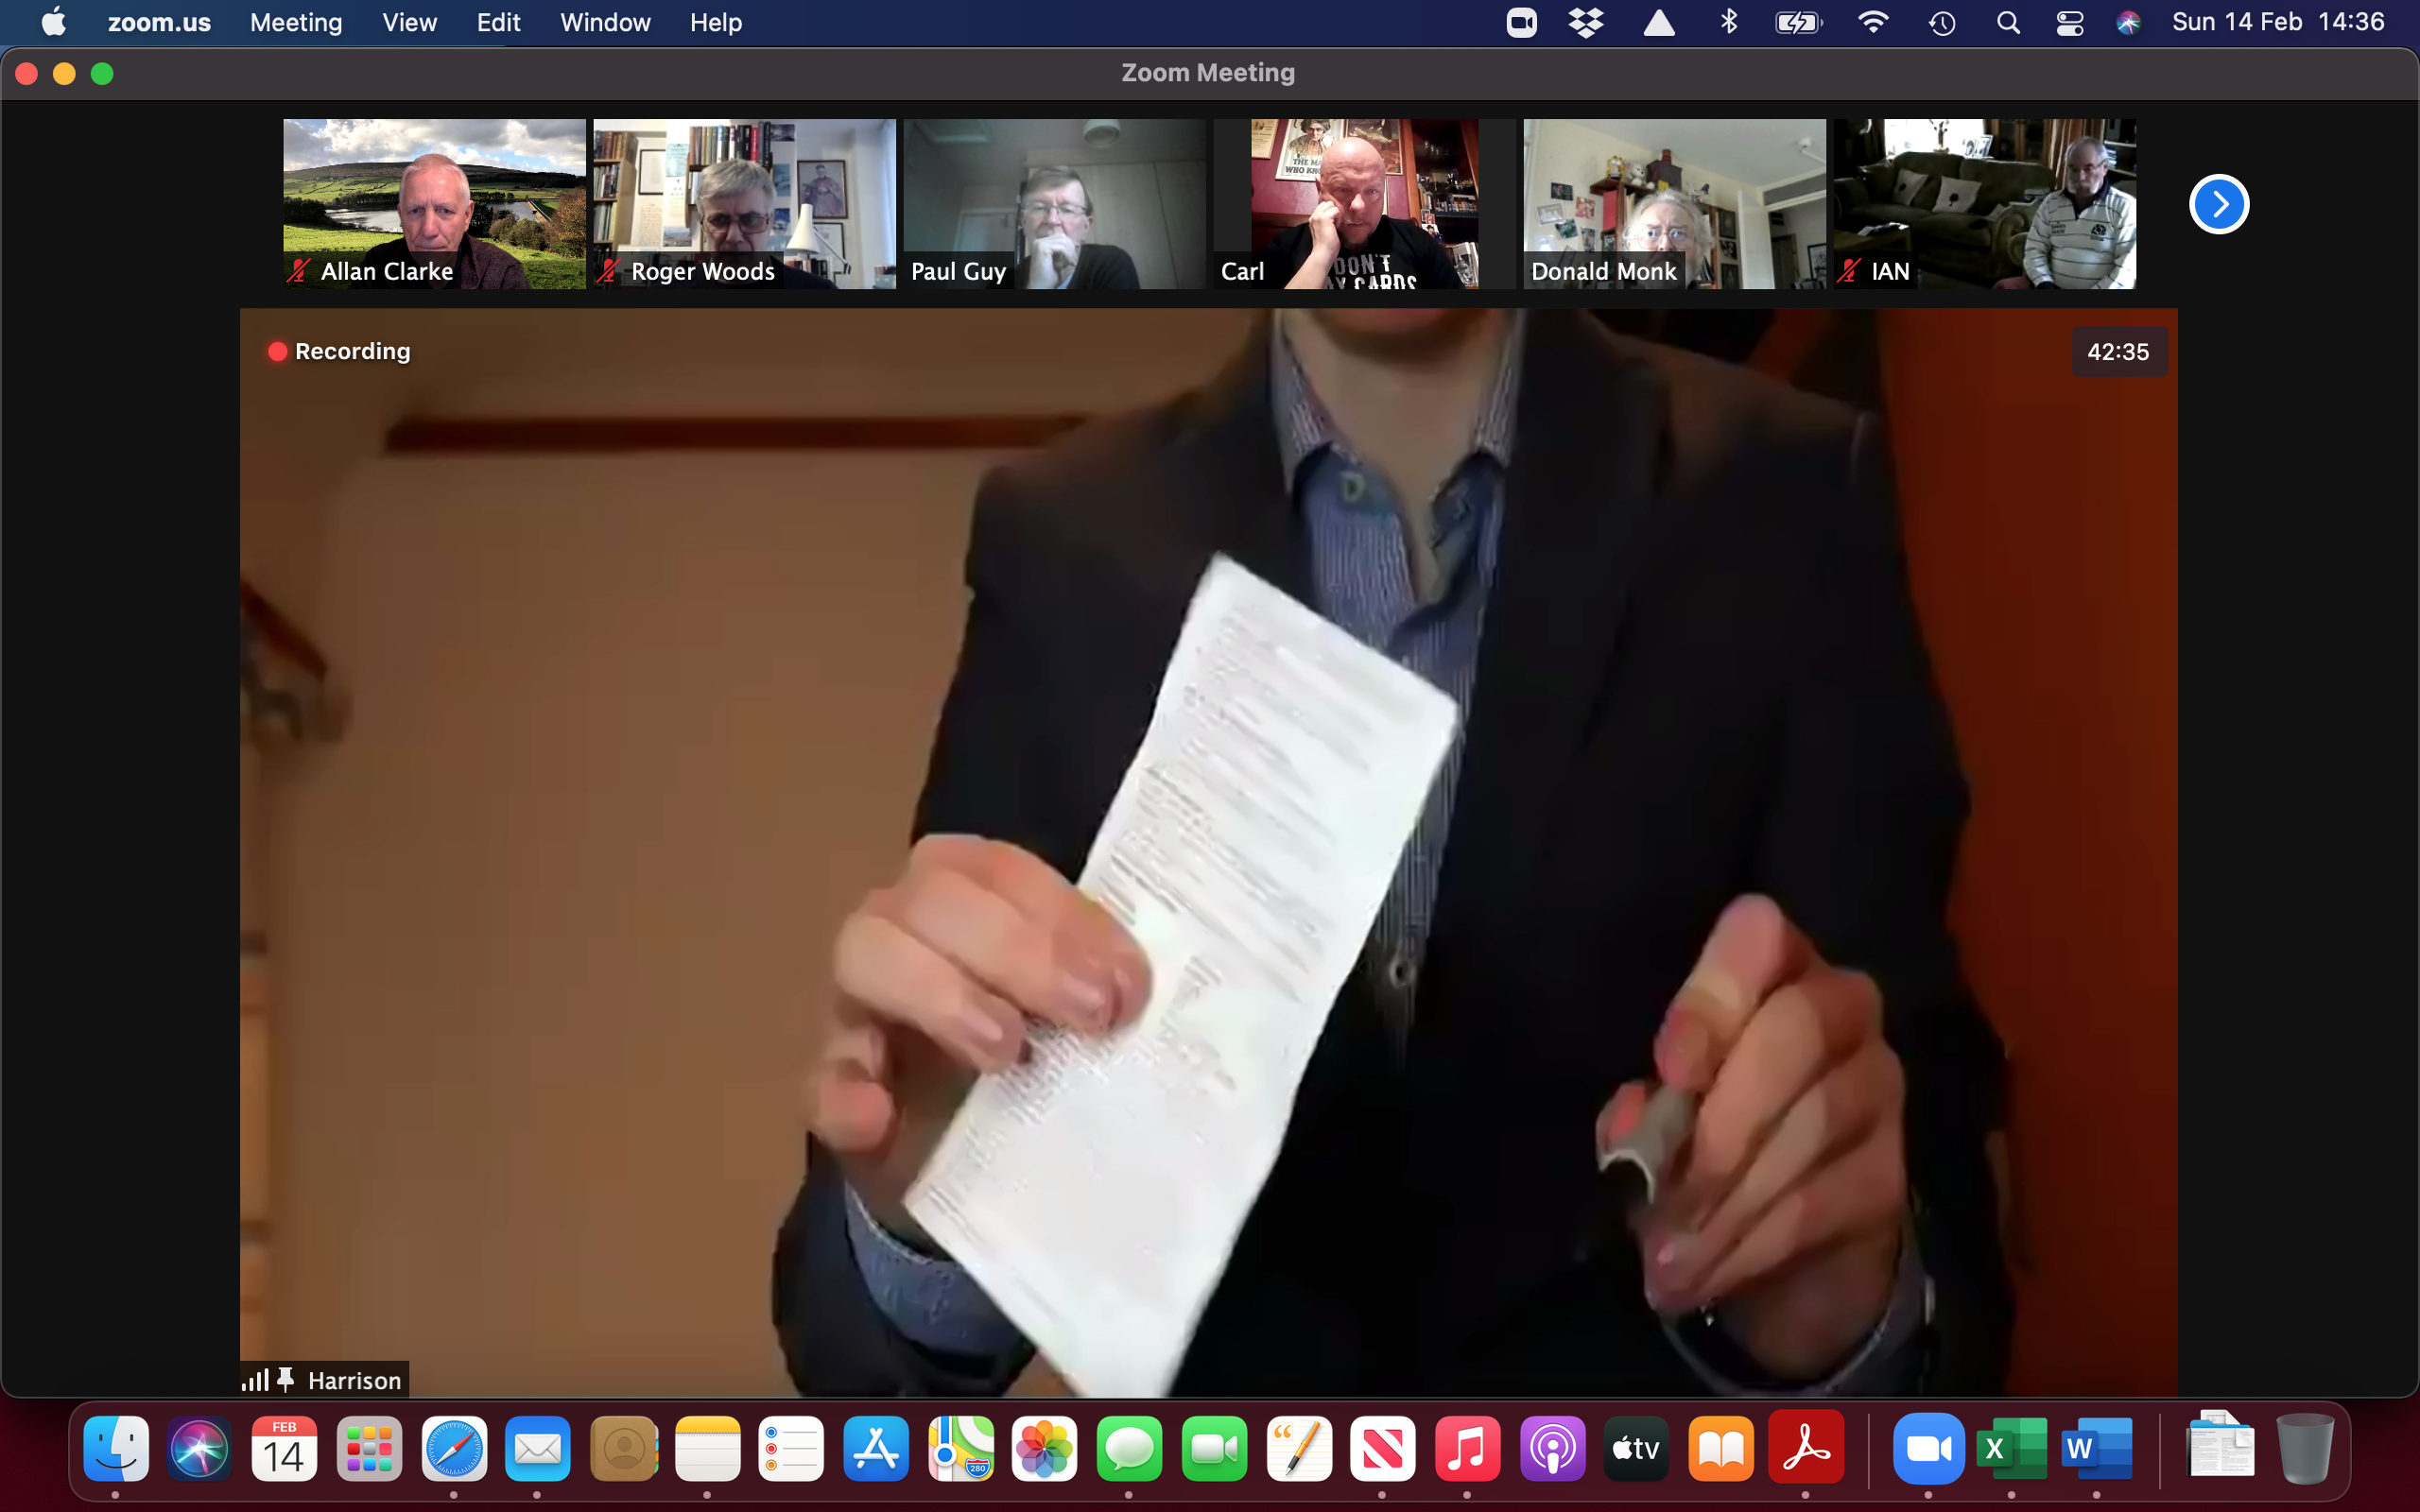2420x1512 pixels.
Task: Click the pin icon next to Harrison
Action: [286, 1380]
